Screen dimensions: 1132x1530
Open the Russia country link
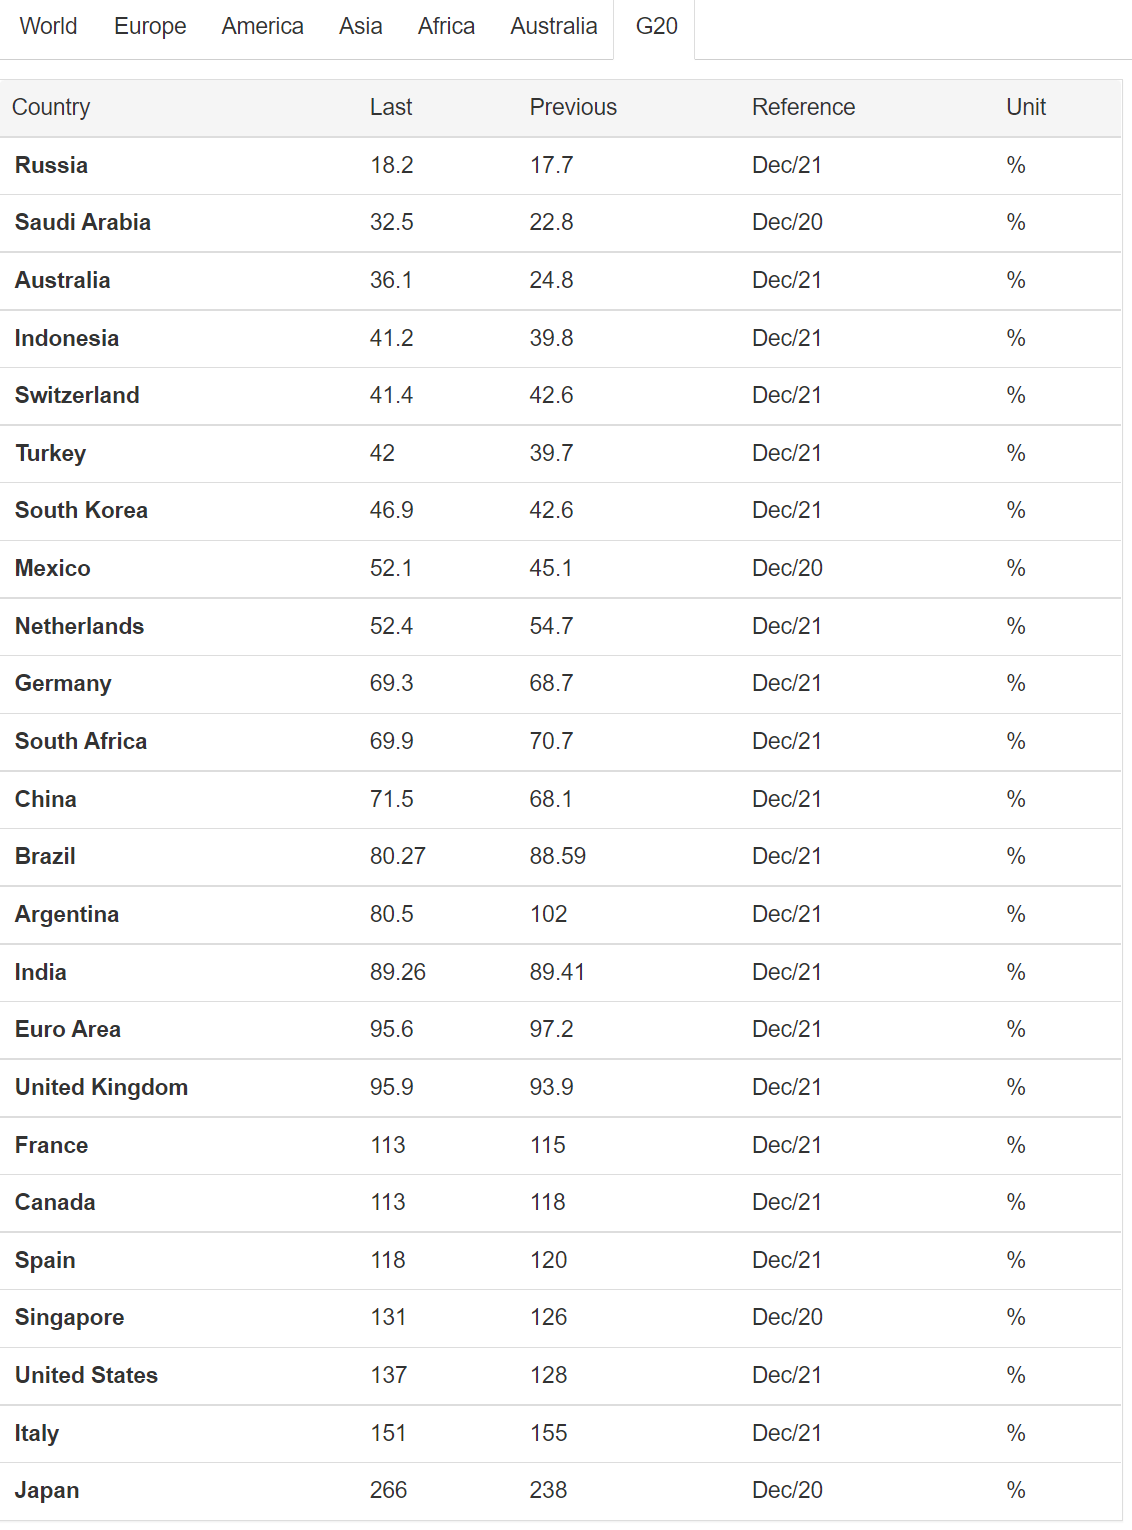(x=51, y=165)
